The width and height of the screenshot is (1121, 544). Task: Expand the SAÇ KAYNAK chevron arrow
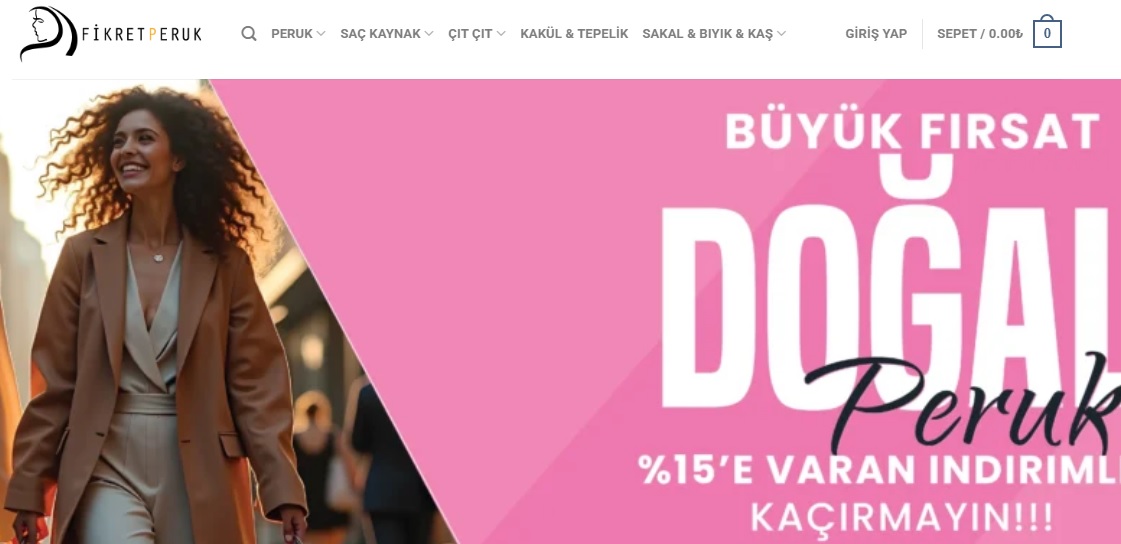tap(429, 34)
